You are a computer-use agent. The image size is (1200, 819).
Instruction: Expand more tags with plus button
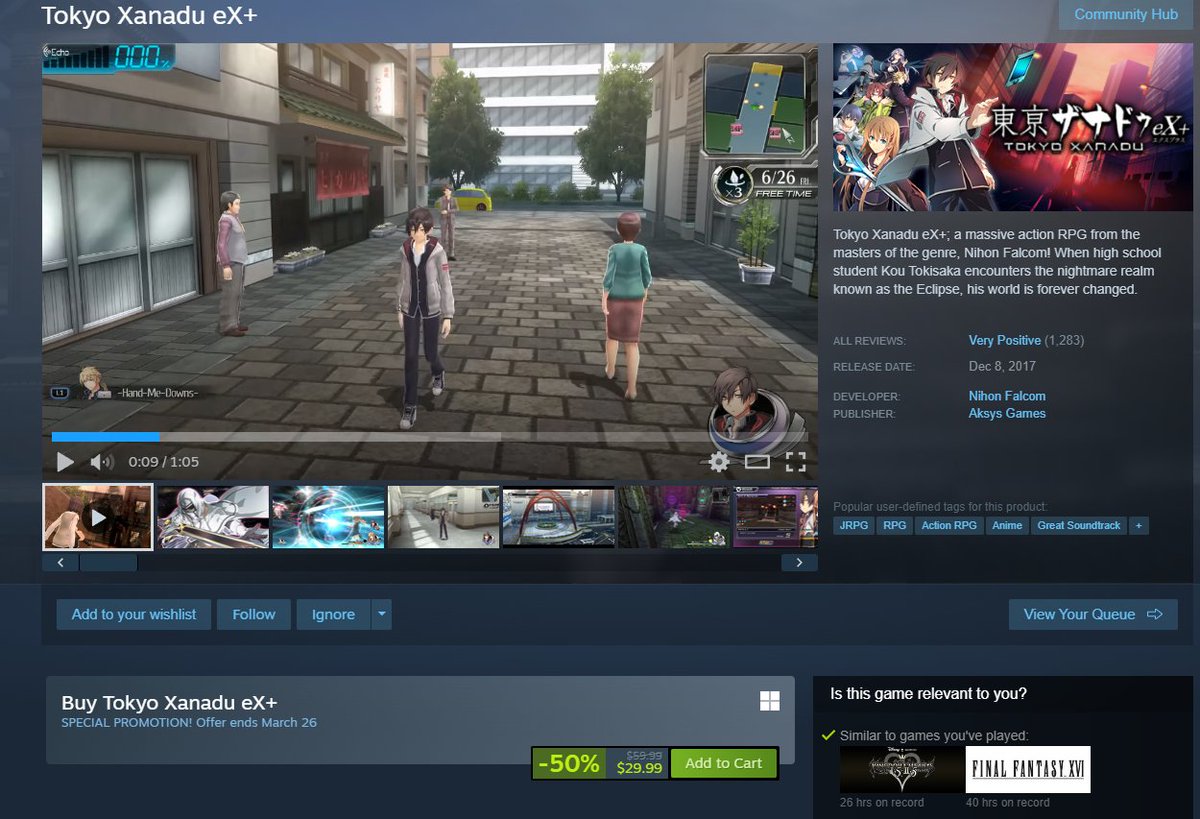tap(1138, 525)
